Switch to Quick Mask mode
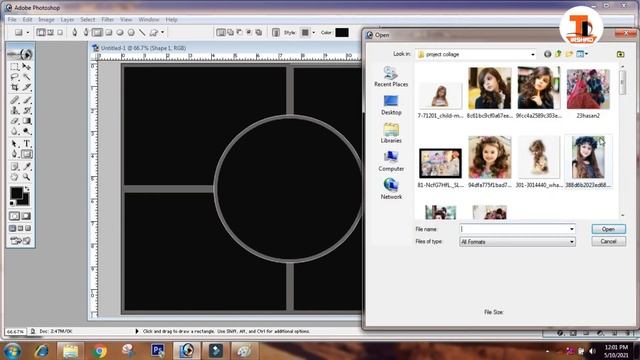 (26, 216)
